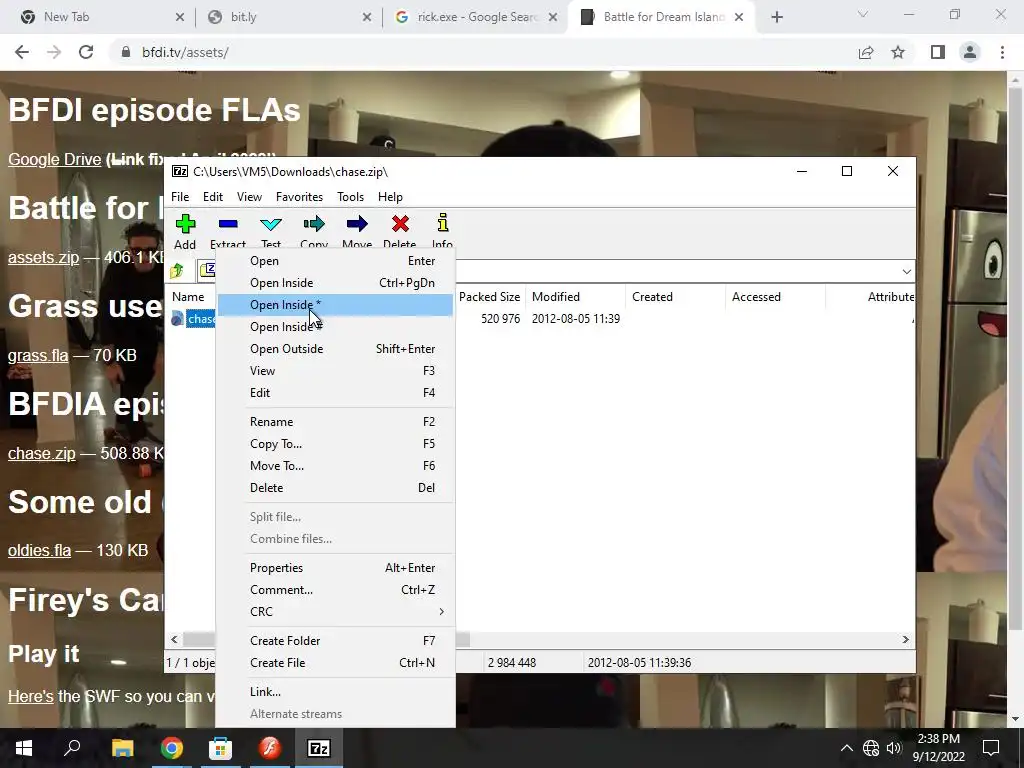
Task: Sort by Packed Size column header
Action: [x=490, y=296]
